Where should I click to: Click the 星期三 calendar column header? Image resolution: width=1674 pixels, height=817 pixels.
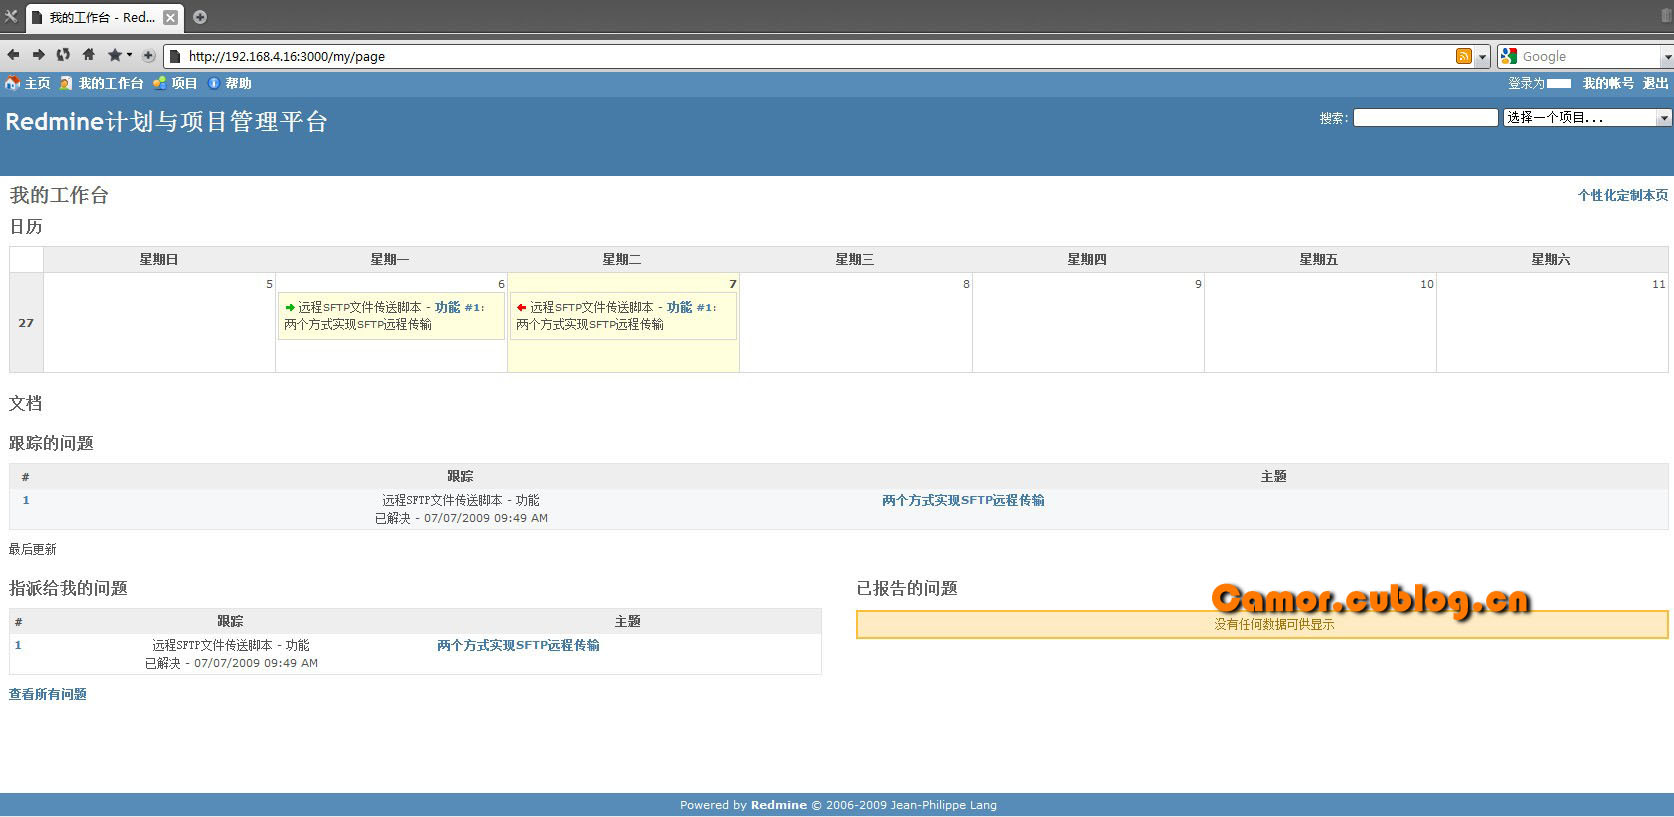[x=855, y=260]
